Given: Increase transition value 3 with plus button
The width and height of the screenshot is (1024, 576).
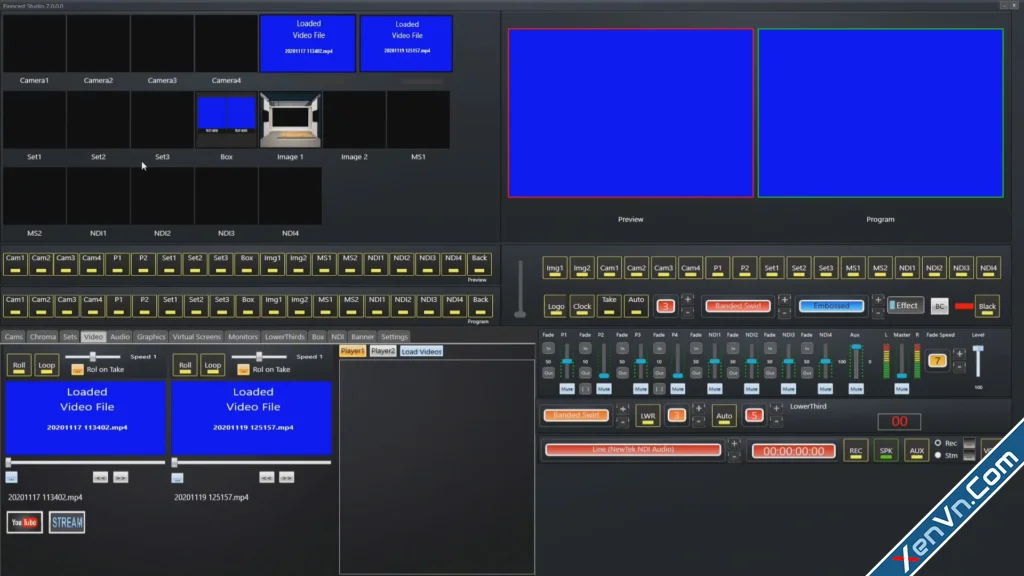Looking at the screenshot, I should [x=688, y=300].
